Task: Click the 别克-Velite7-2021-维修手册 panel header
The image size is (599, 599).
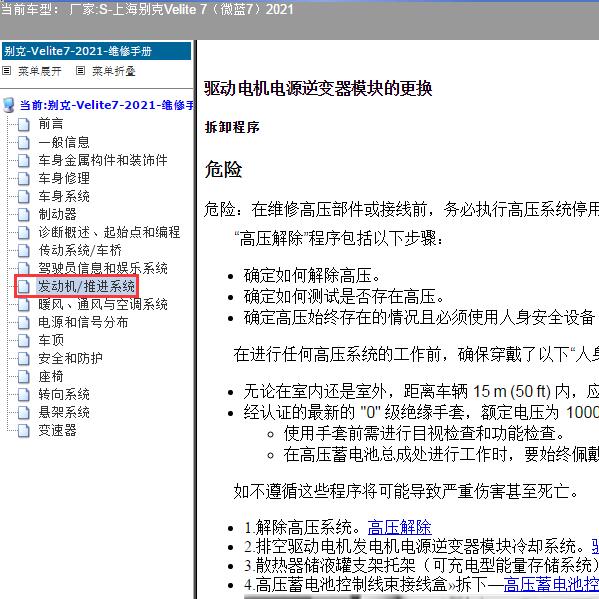Action: click(96, 51)
